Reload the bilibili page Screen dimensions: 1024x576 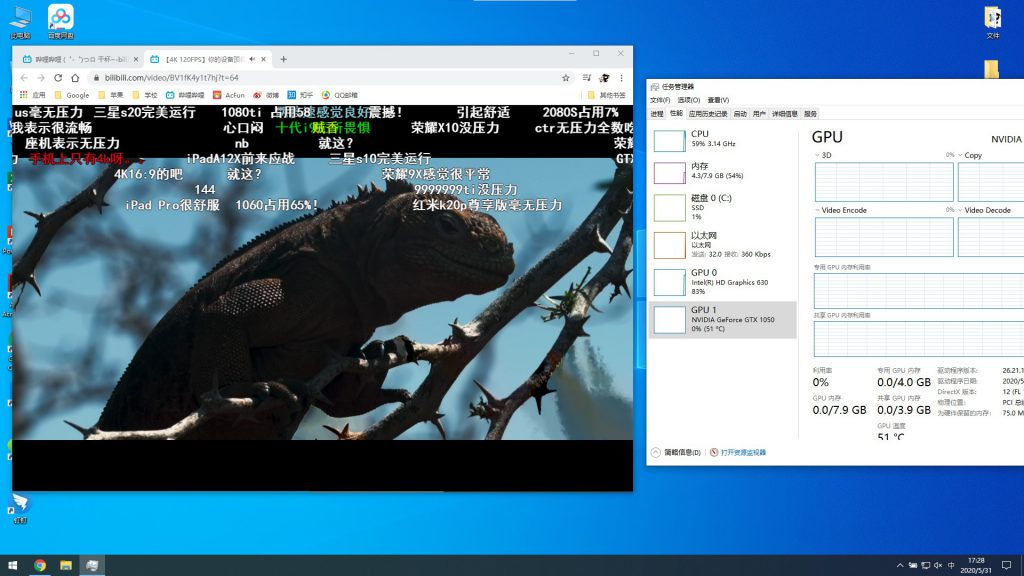57,78
